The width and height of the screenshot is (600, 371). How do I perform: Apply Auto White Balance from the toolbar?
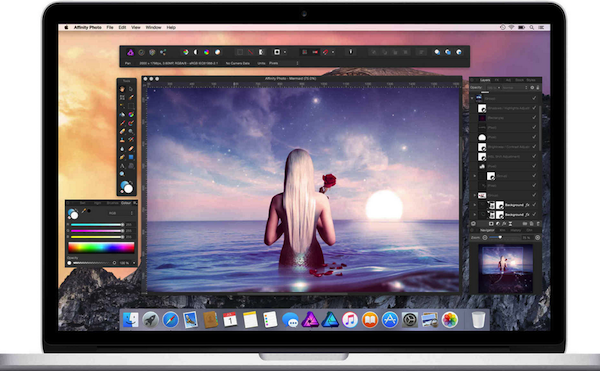217,52
